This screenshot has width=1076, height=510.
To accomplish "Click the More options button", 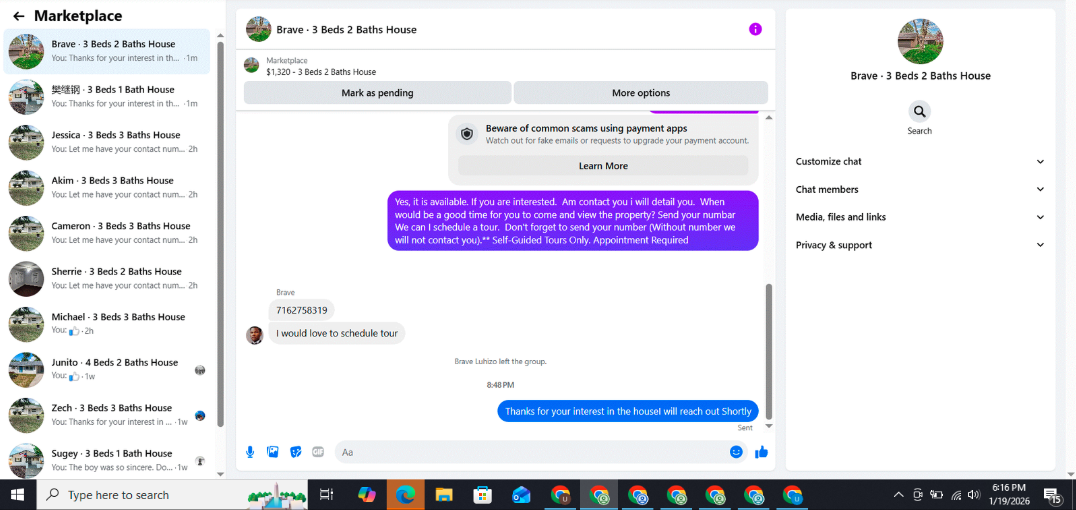I will (641, 93).
